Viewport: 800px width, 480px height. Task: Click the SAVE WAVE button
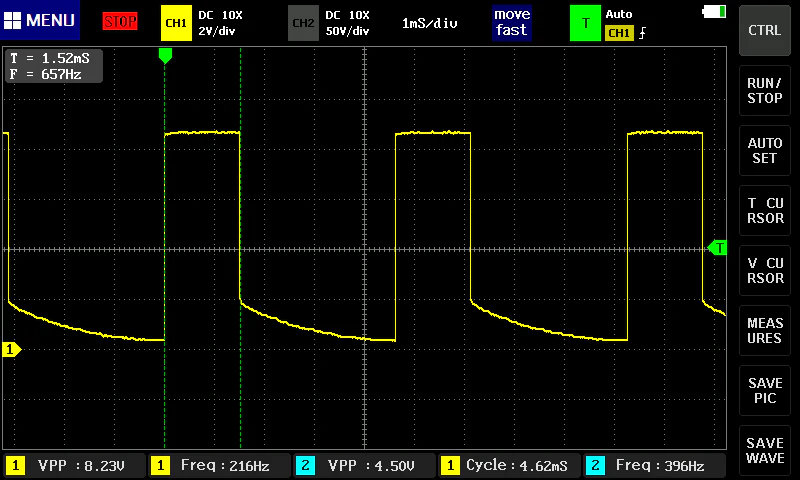[x=764, y=450]
